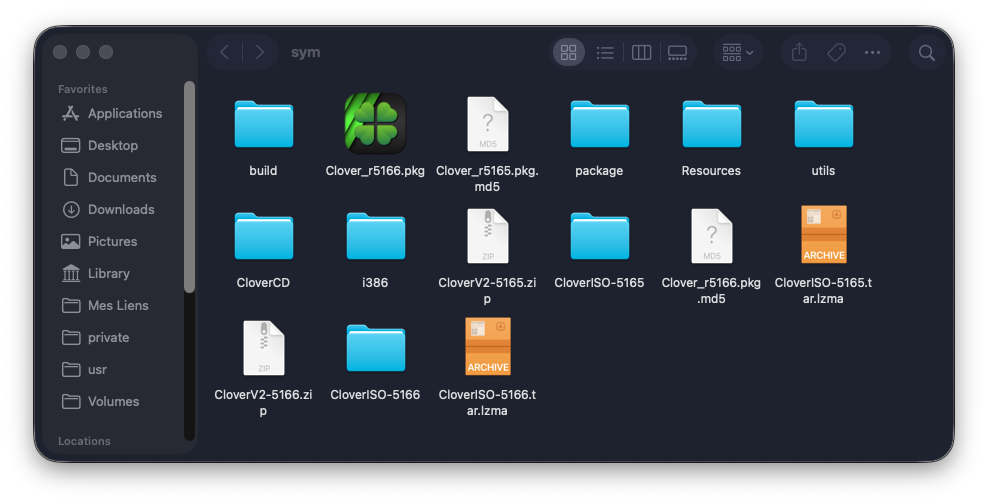Switch to icon grid view
Viewport: 988px width, 504px height.
[x=568, y=52]
